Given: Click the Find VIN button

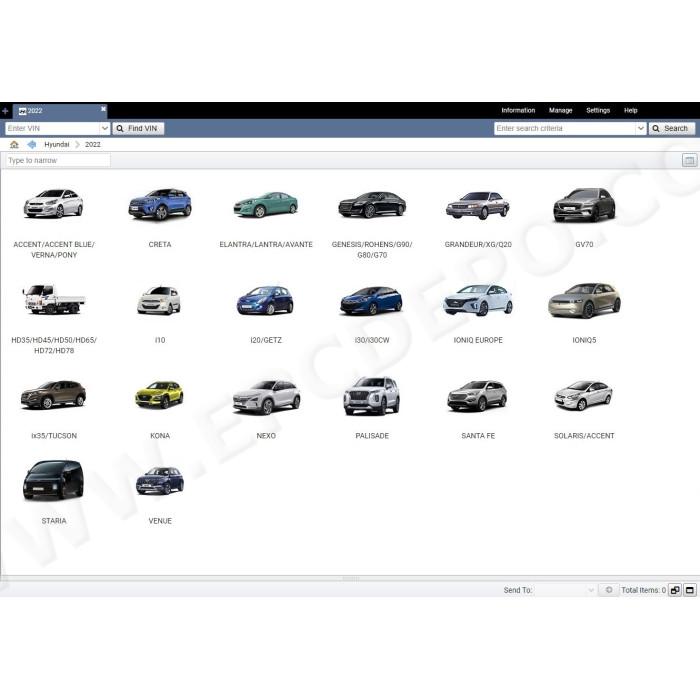Looking at the screenshot, I should tap(138, 129).
